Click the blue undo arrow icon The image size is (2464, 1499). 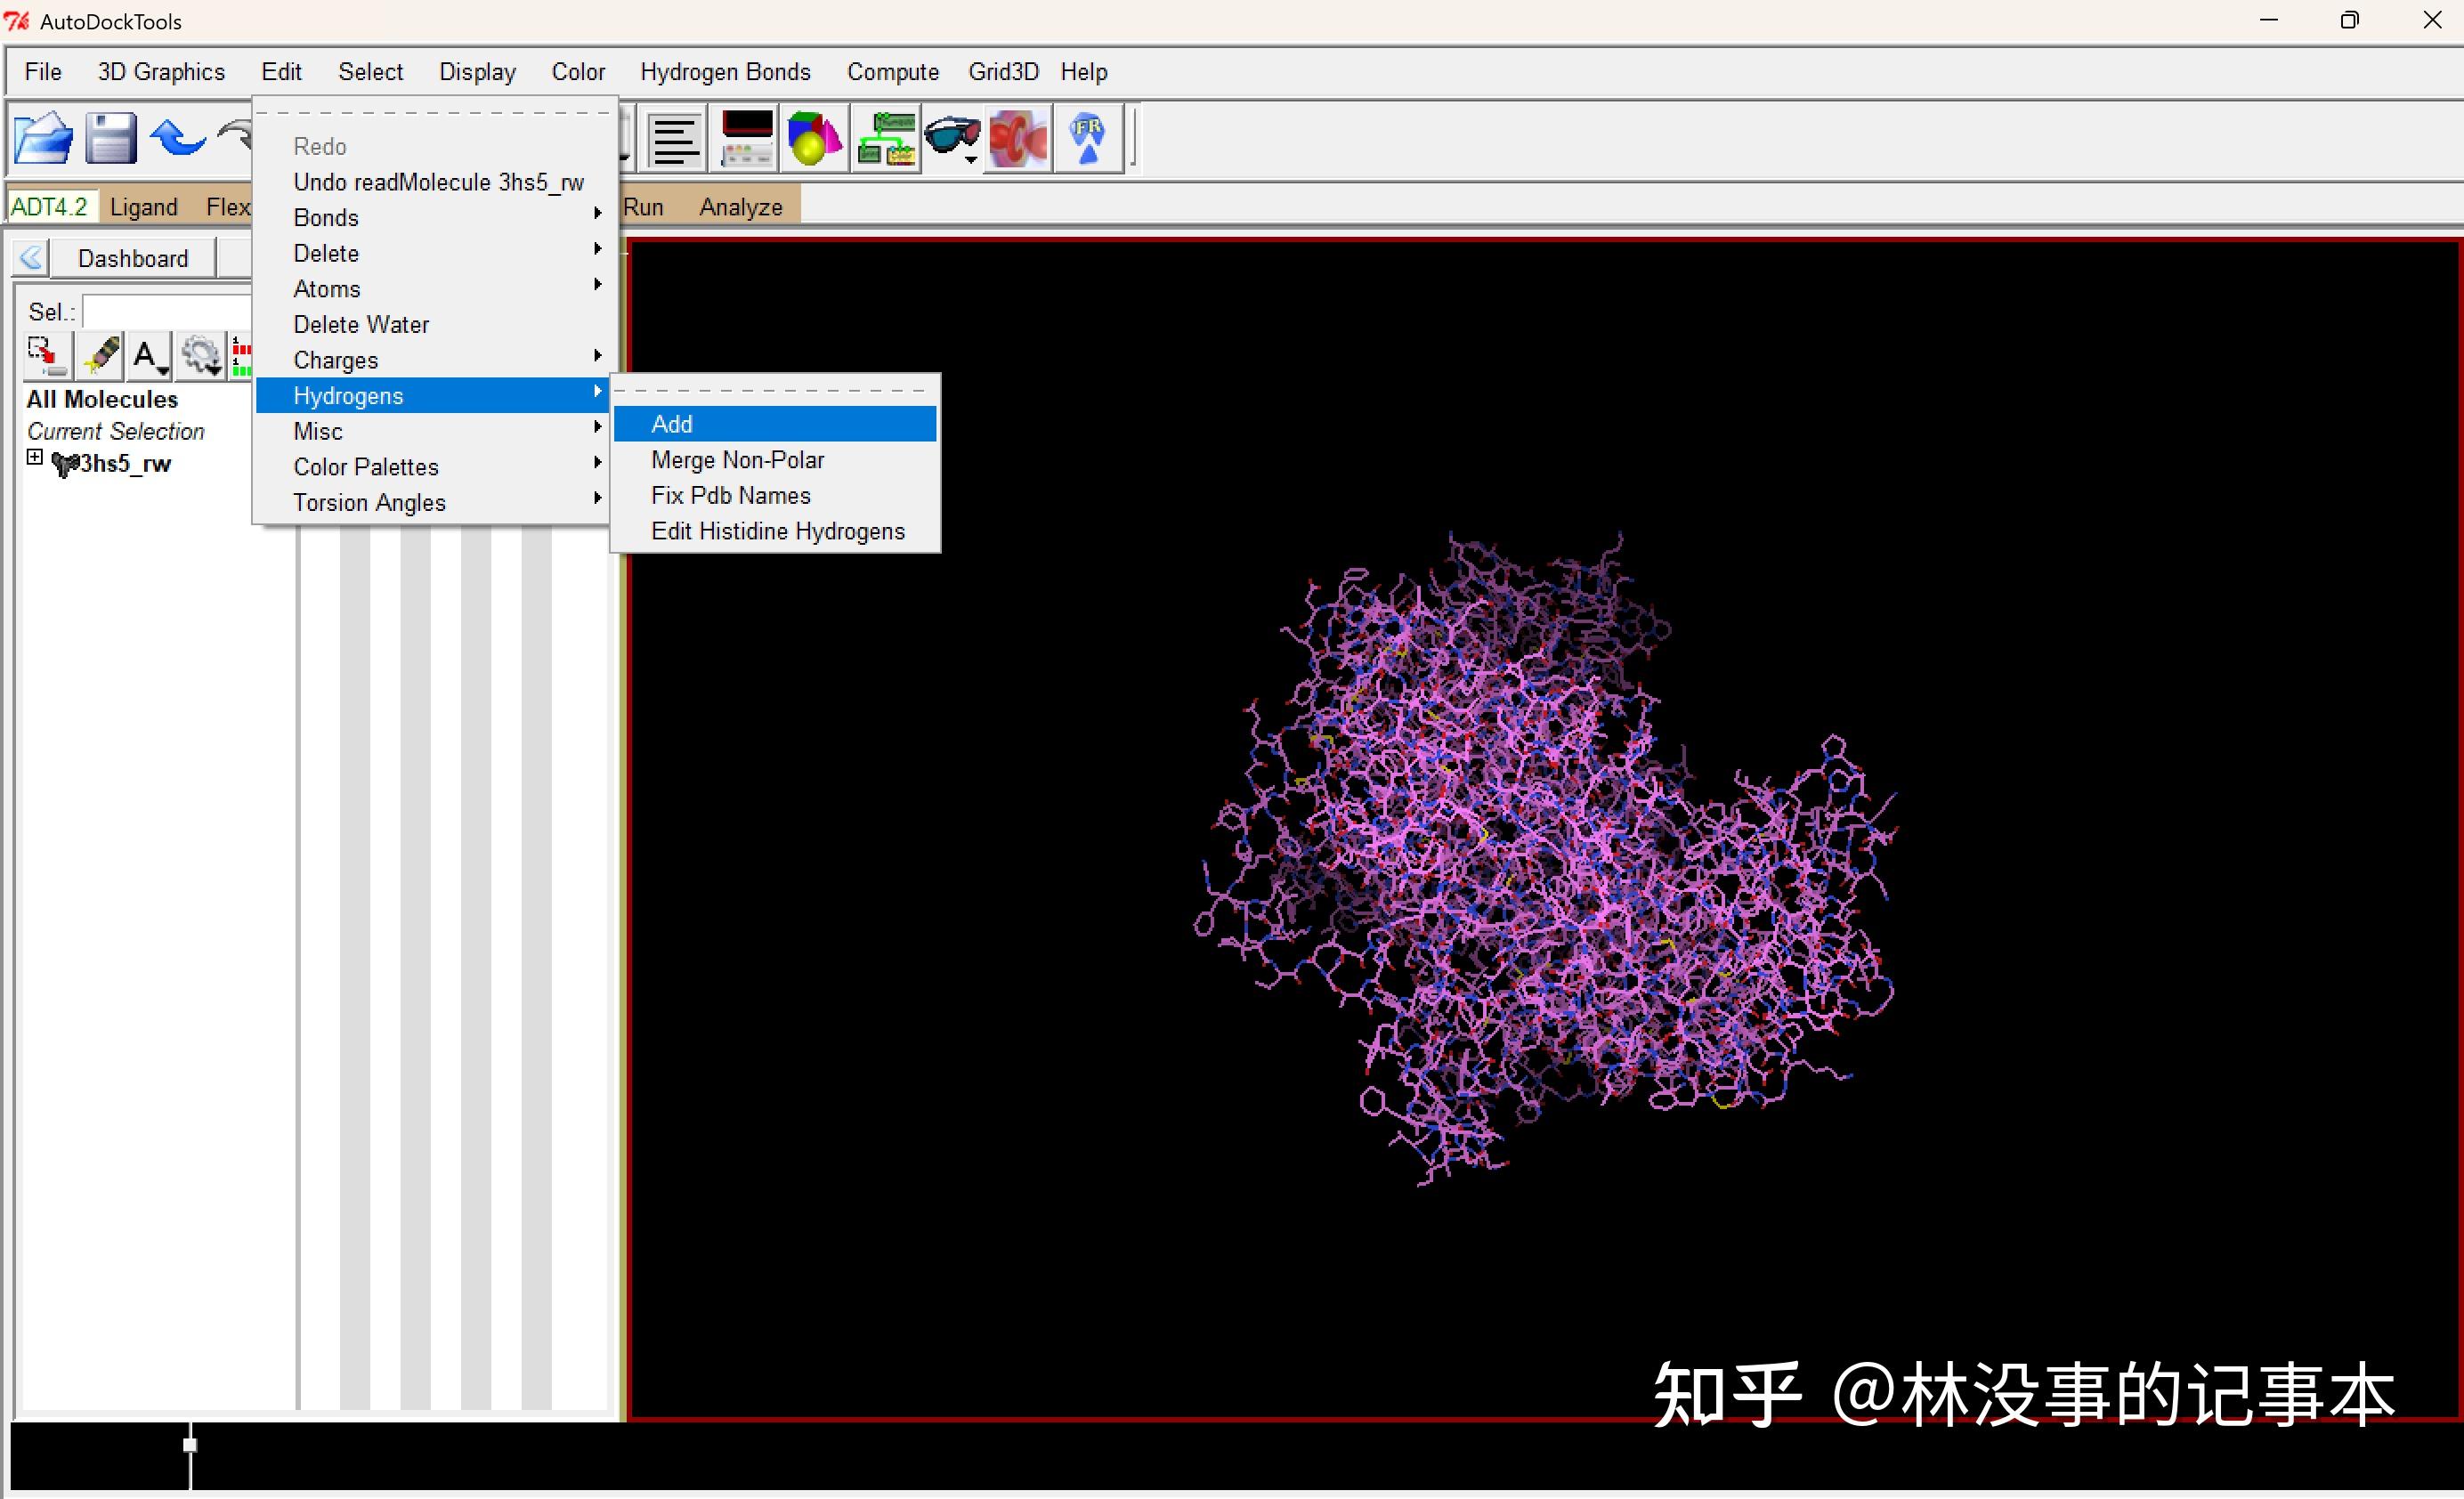tap(178, 138)
